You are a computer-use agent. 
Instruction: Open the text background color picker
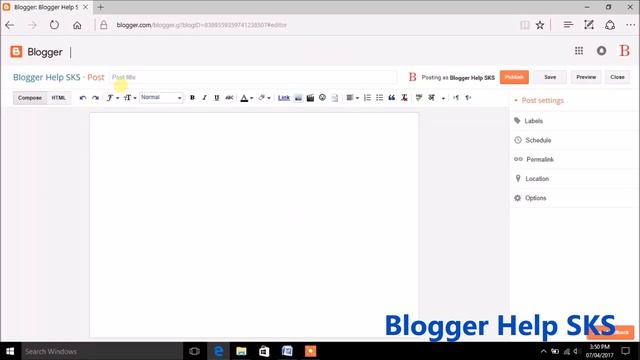[x=264, y=98]
